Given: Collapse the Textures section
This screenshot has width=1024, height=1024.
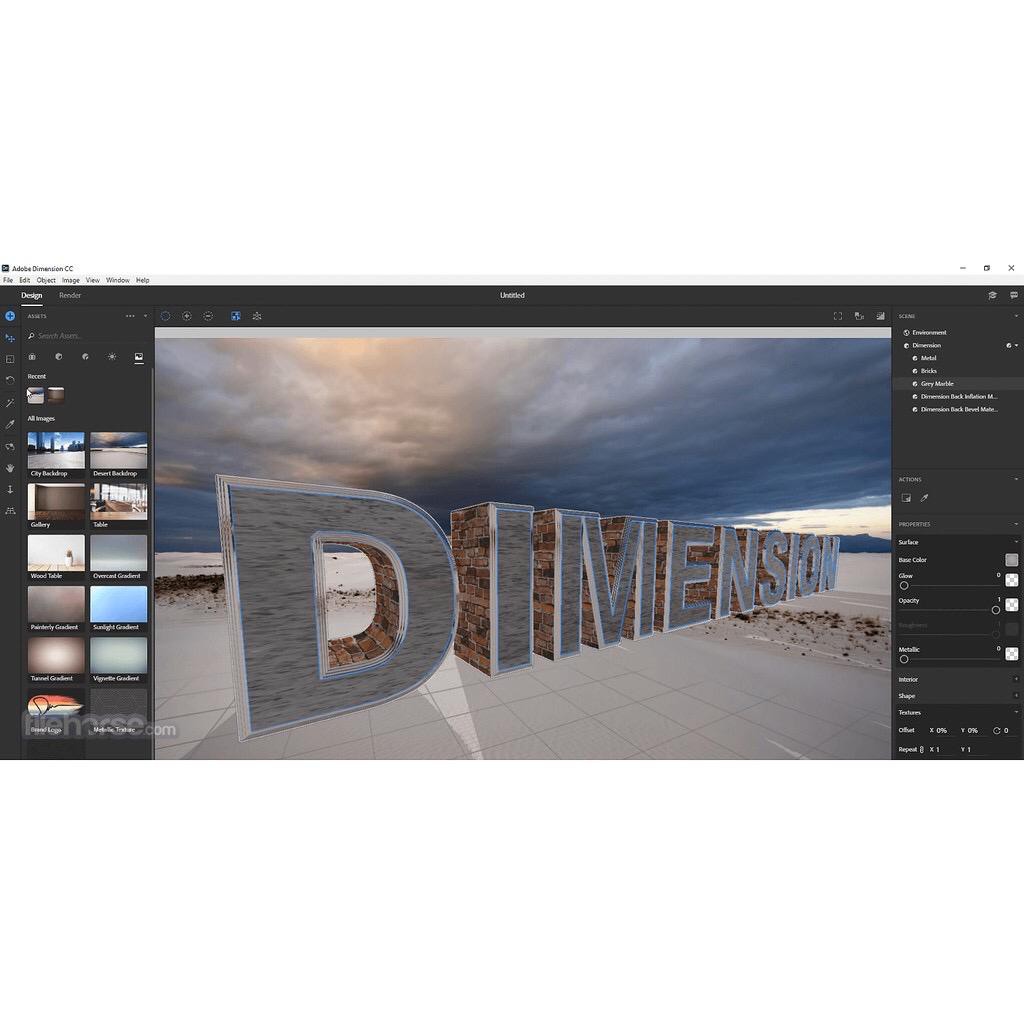Looking at the screenshot, I should pyautogui.click(x=1016, y=712).
